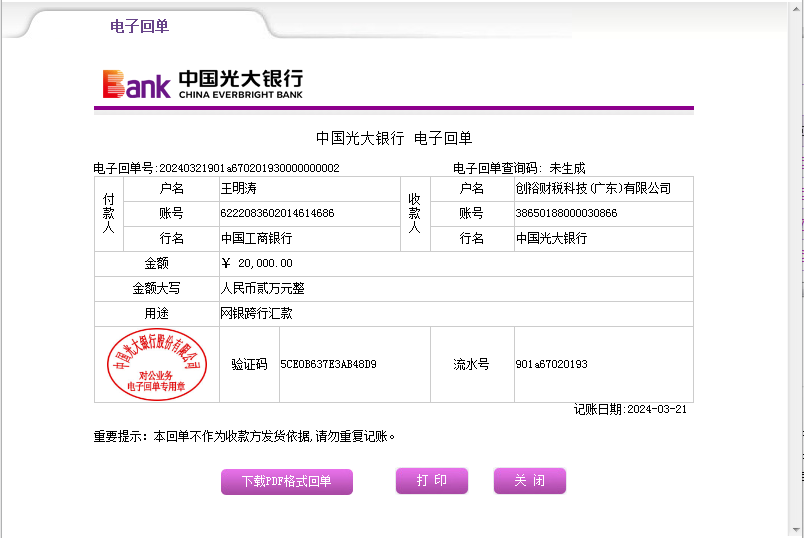
Task: Click the 中国光大银行 电子回单 heading
Action: click(x=394, y=138)
